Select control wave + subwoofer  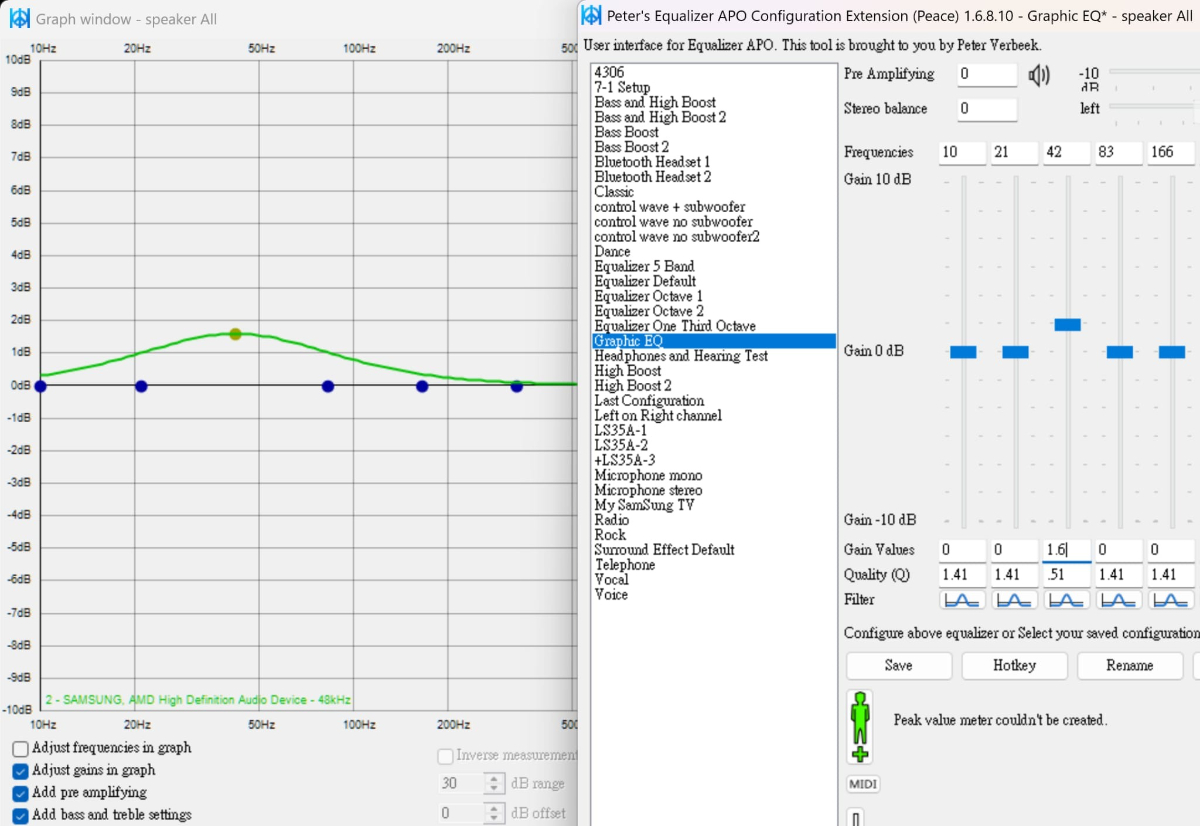tap(669, 207)
